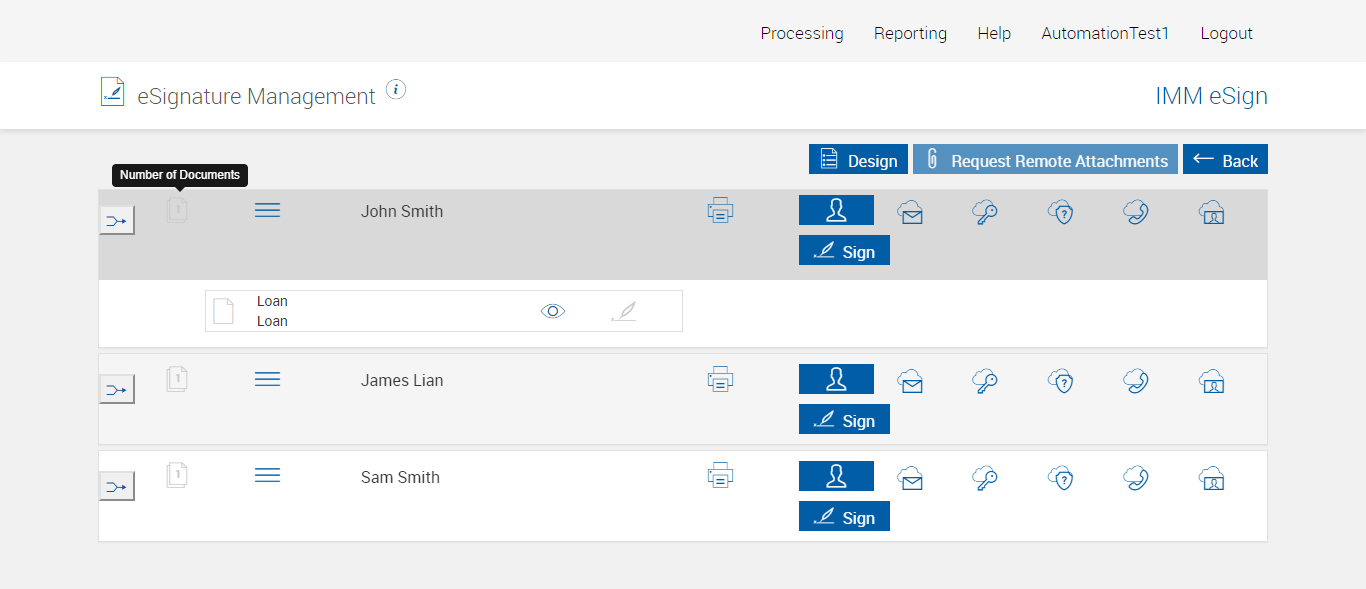
Task: Collapse John Smith's document list via lines icon
Action: [x=267, y=210]
